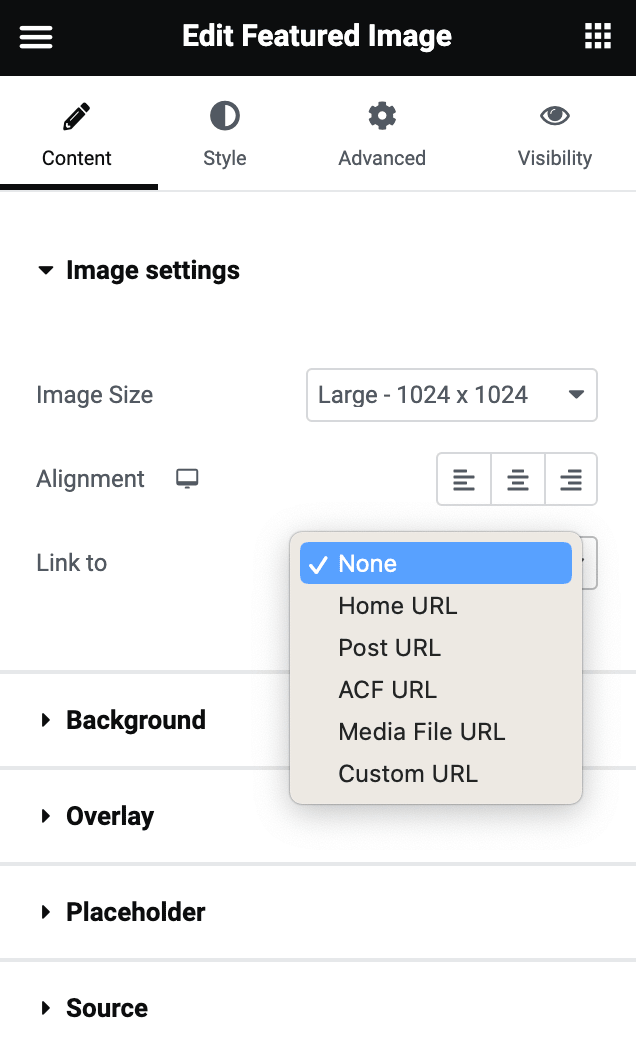The width and height of the screenshot is (636, 1054).
Task: Go to the Visibility tab
Action: click(x=555, y=134)
